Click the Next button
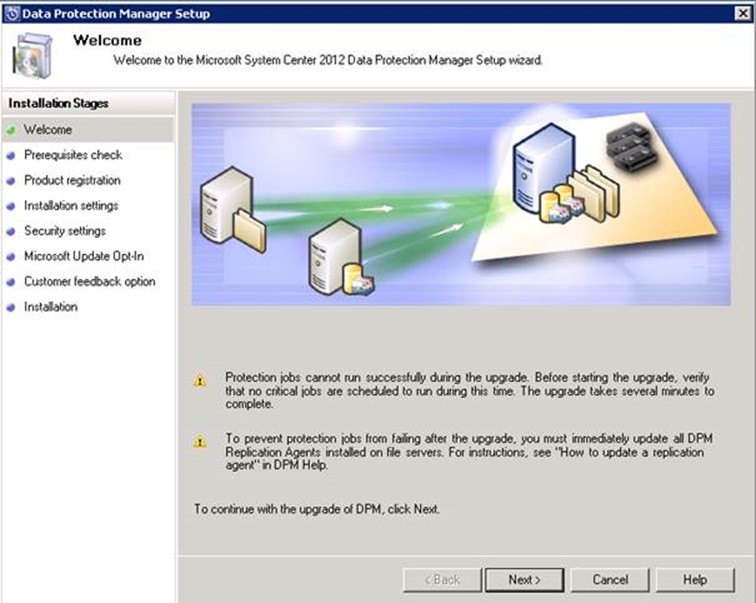 click(x=525, y=579)
